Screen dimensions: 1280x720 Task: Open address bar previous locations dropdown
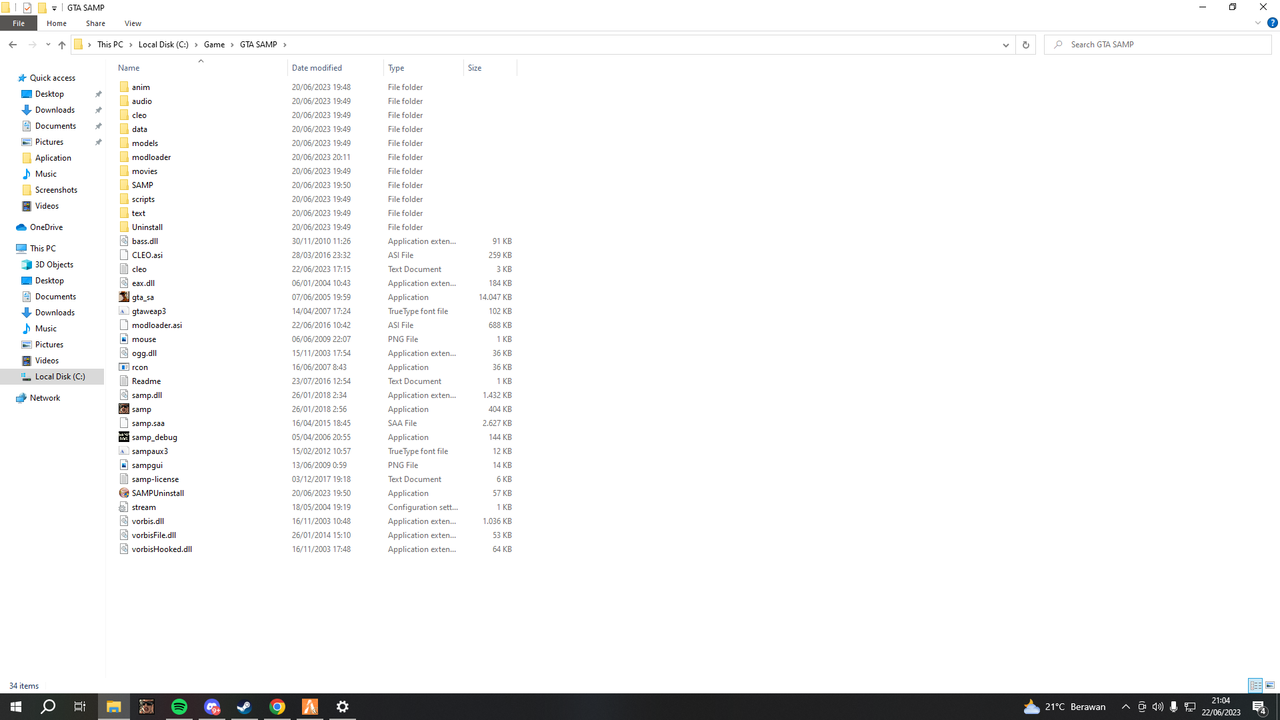click(1005, 45)
